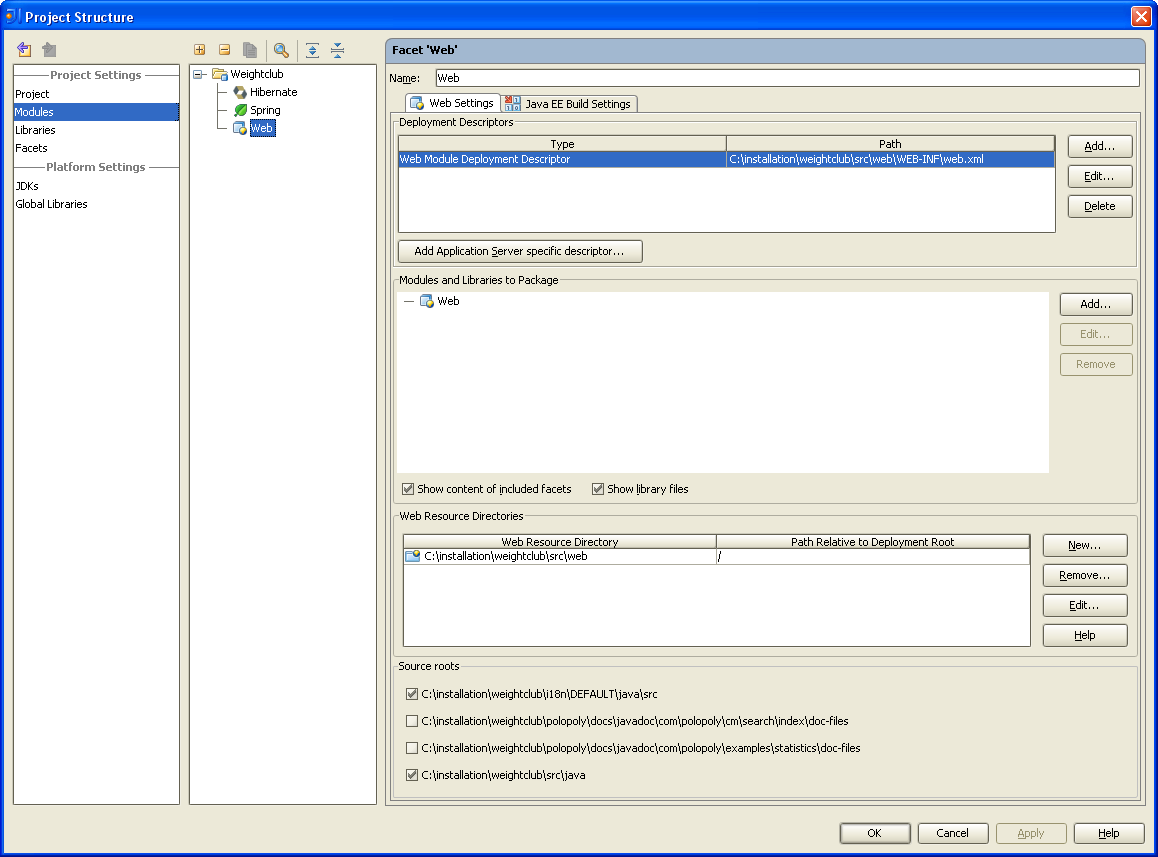Switch to Java EE Build Settings tab
Screen dimensions: 1158x857
pyautogui.click(x=569, y=103)
